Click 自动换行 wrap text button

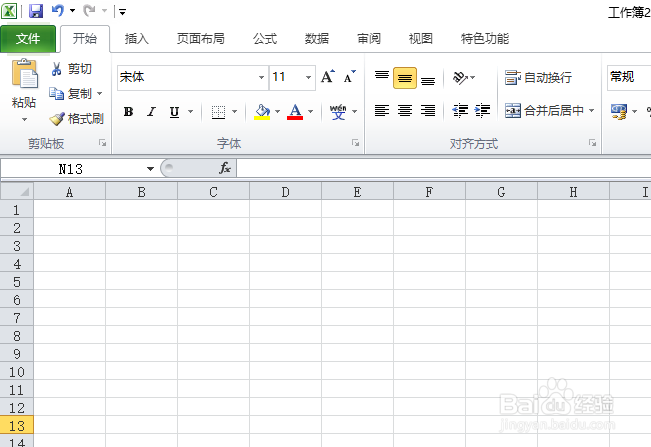(x=538, y=78)
